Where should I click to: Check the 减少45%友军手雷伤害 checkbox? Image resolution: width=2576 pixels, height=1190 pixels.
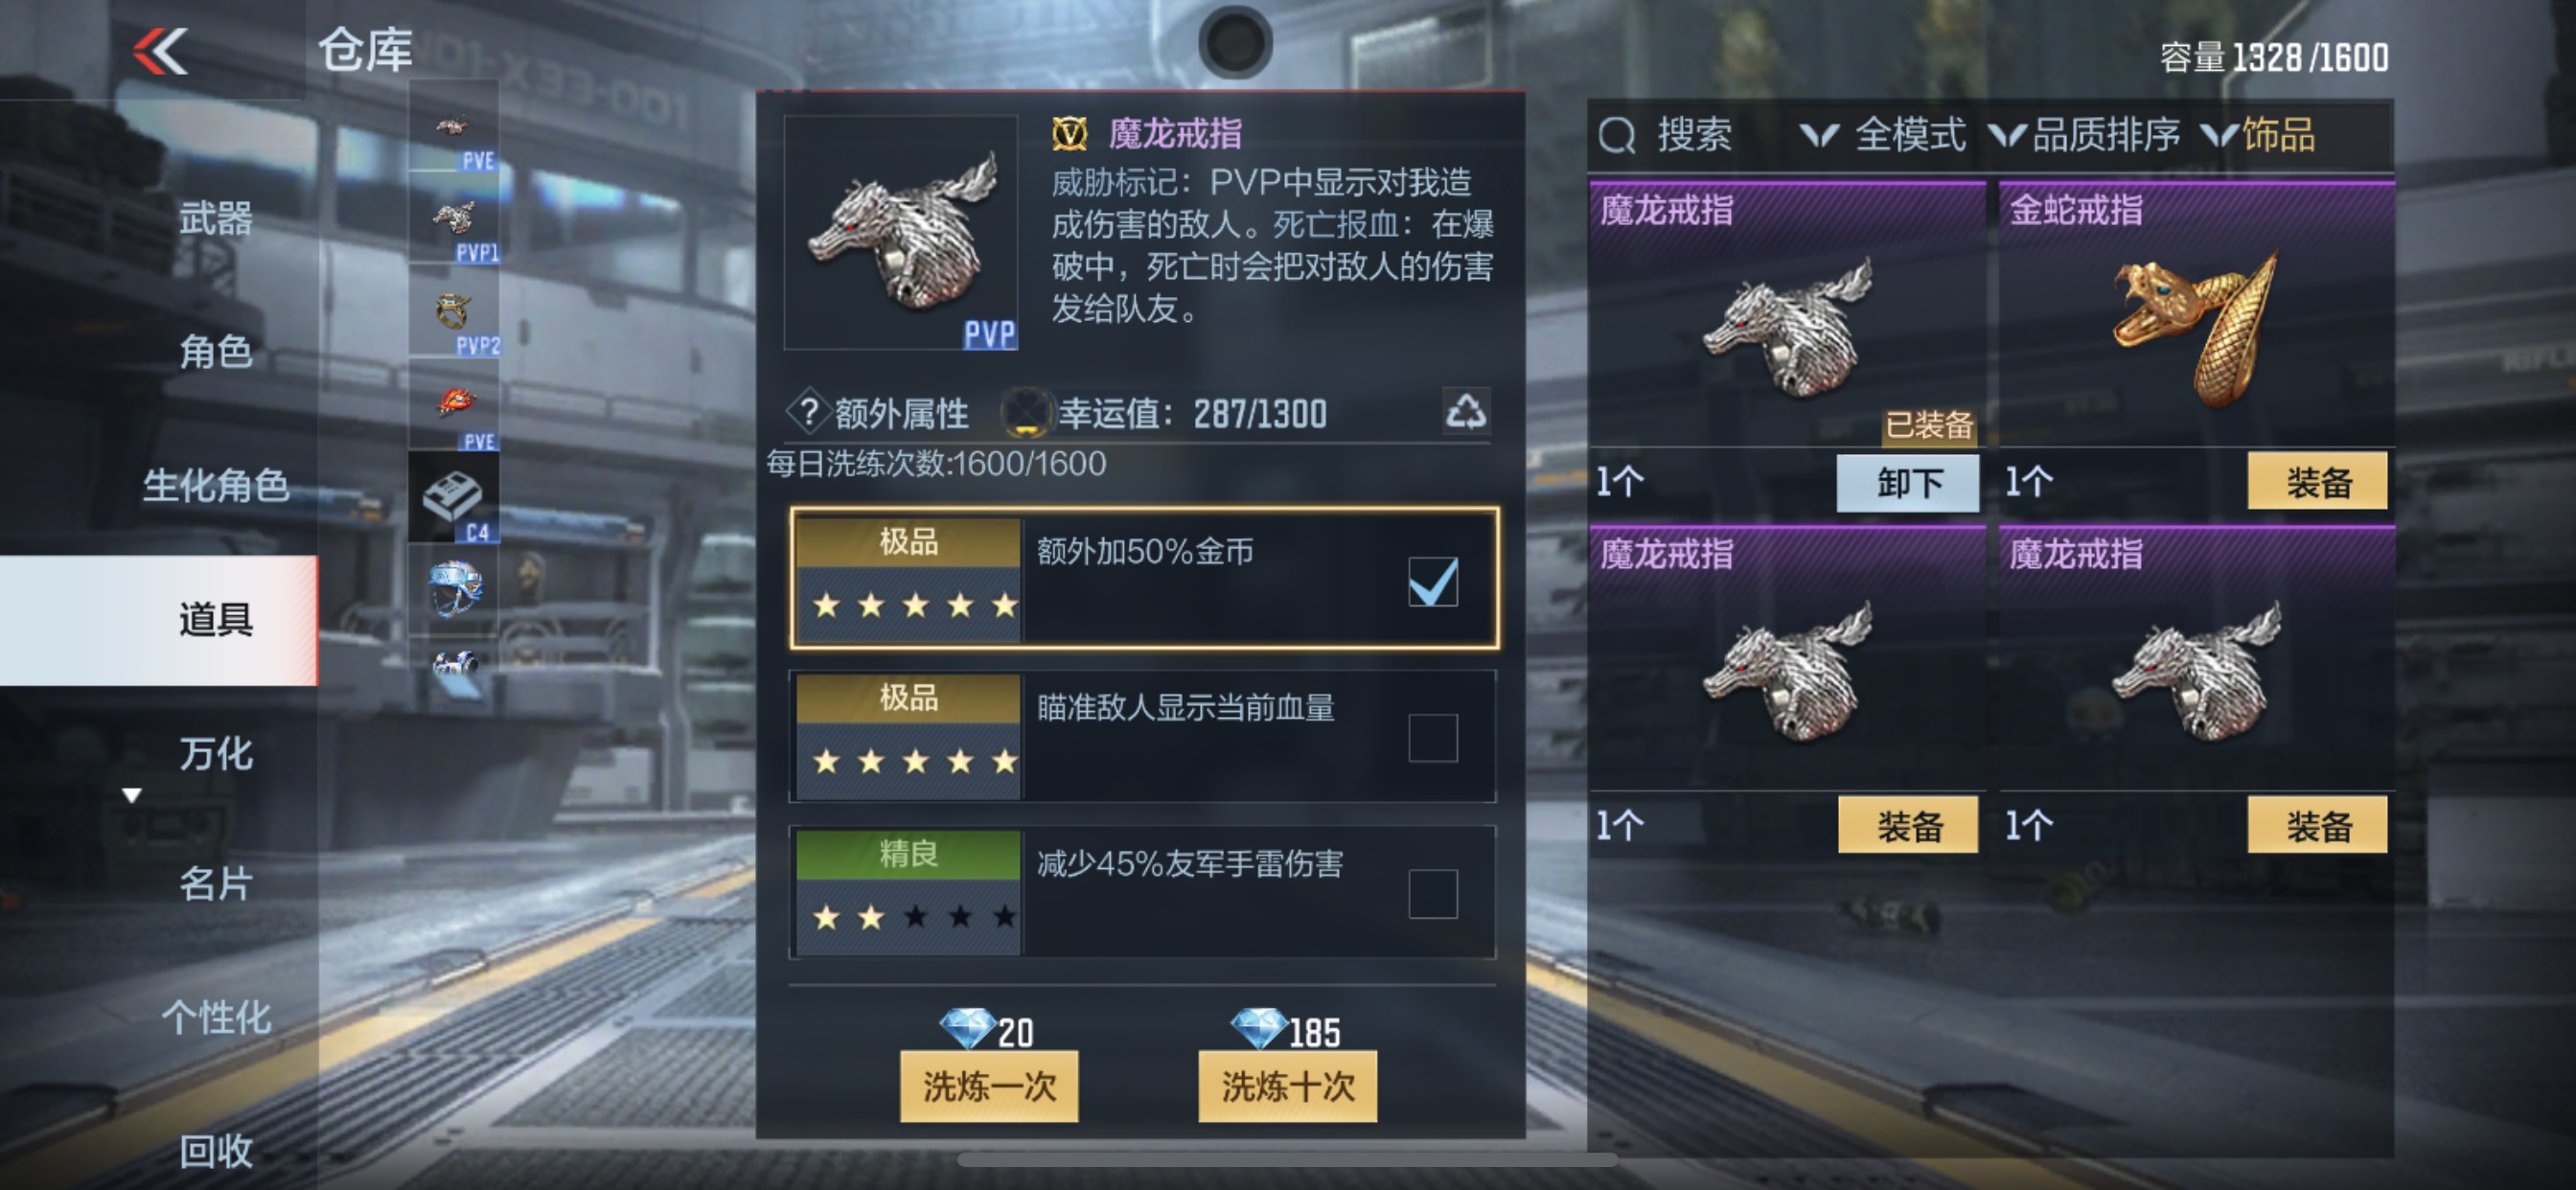coord(1432,893)
